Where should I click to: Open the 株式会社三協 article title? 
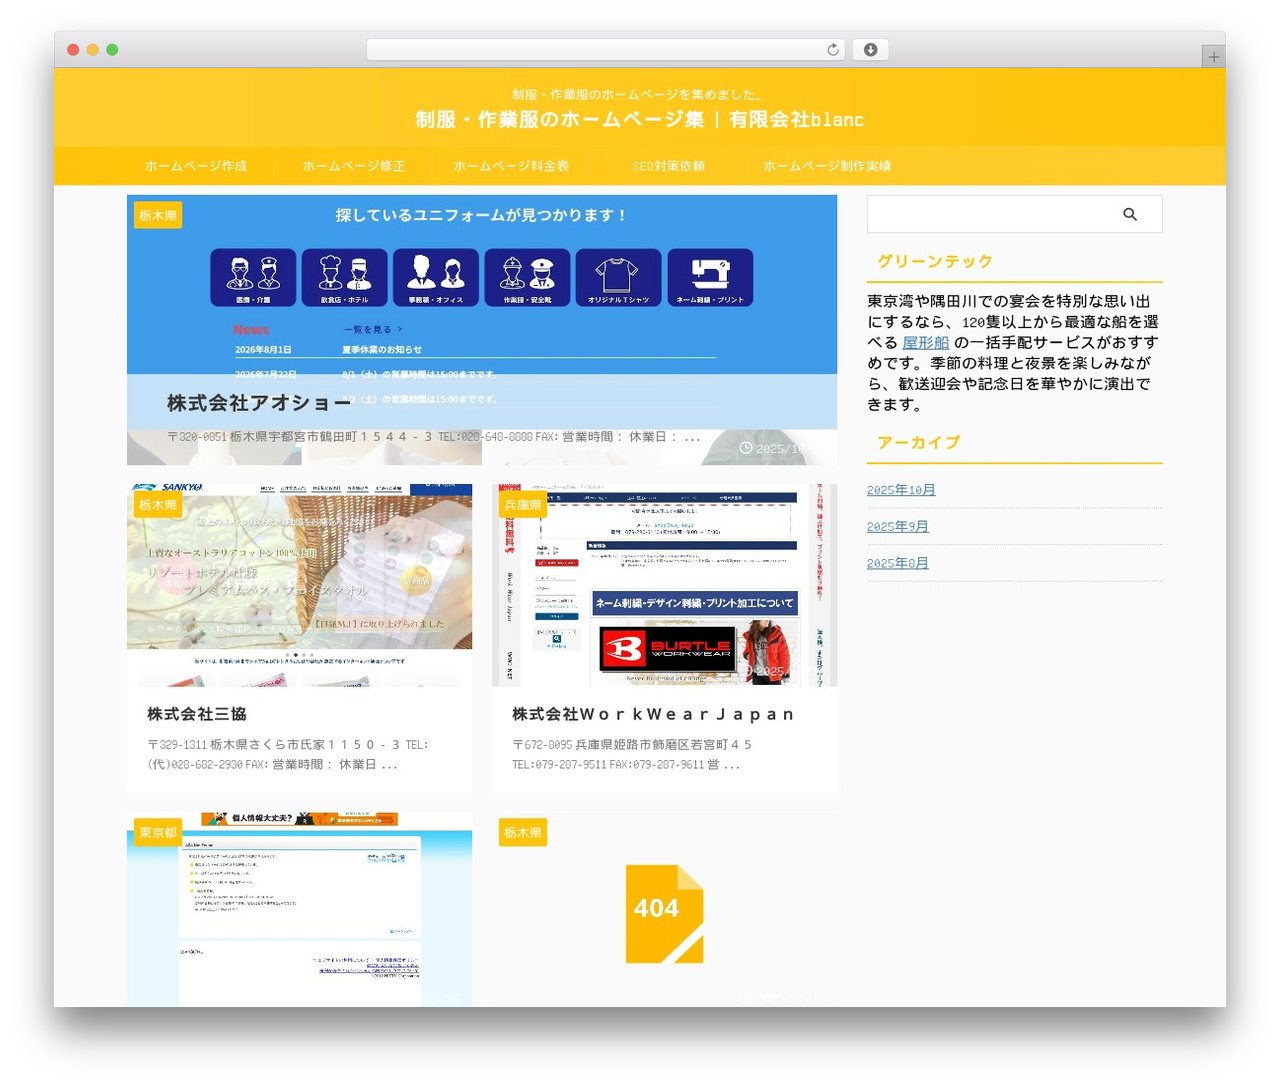[197, 714]
